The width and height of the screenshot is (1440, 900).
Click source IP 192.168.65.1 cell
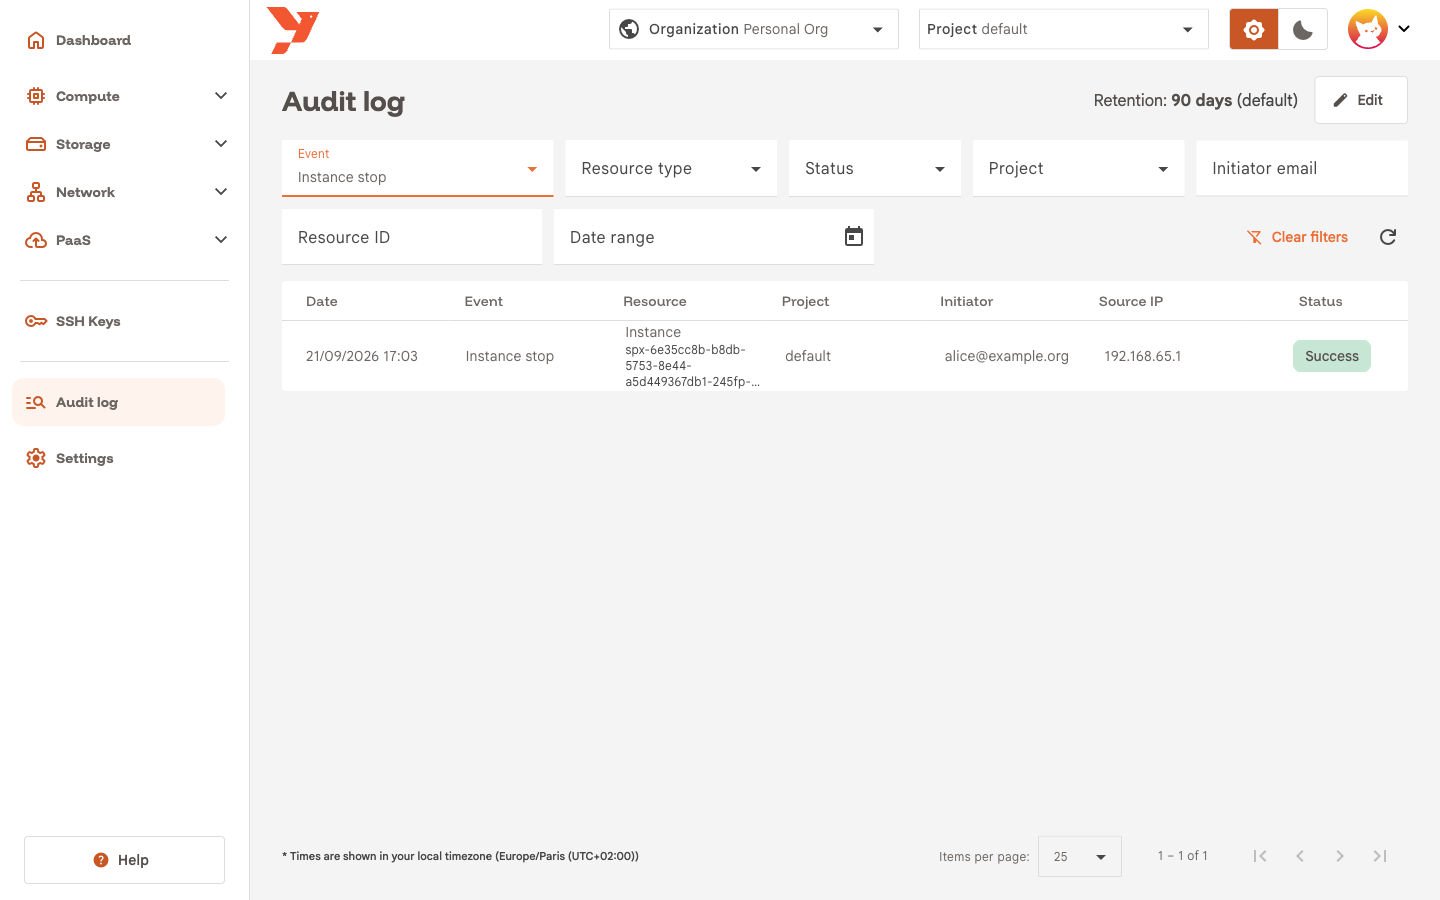pyautogui.click(x=1143, y=356)
